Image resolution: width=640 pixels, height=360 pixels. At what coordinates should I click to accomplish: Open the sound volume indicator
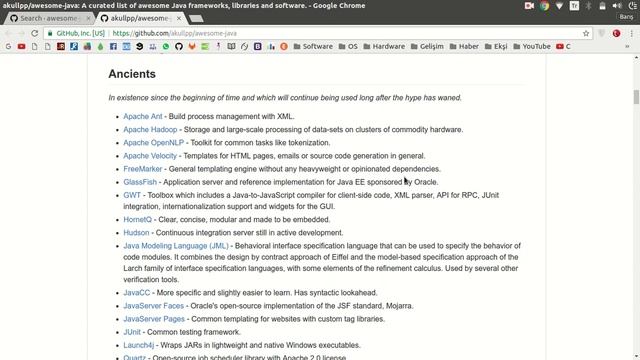point(617,6)
